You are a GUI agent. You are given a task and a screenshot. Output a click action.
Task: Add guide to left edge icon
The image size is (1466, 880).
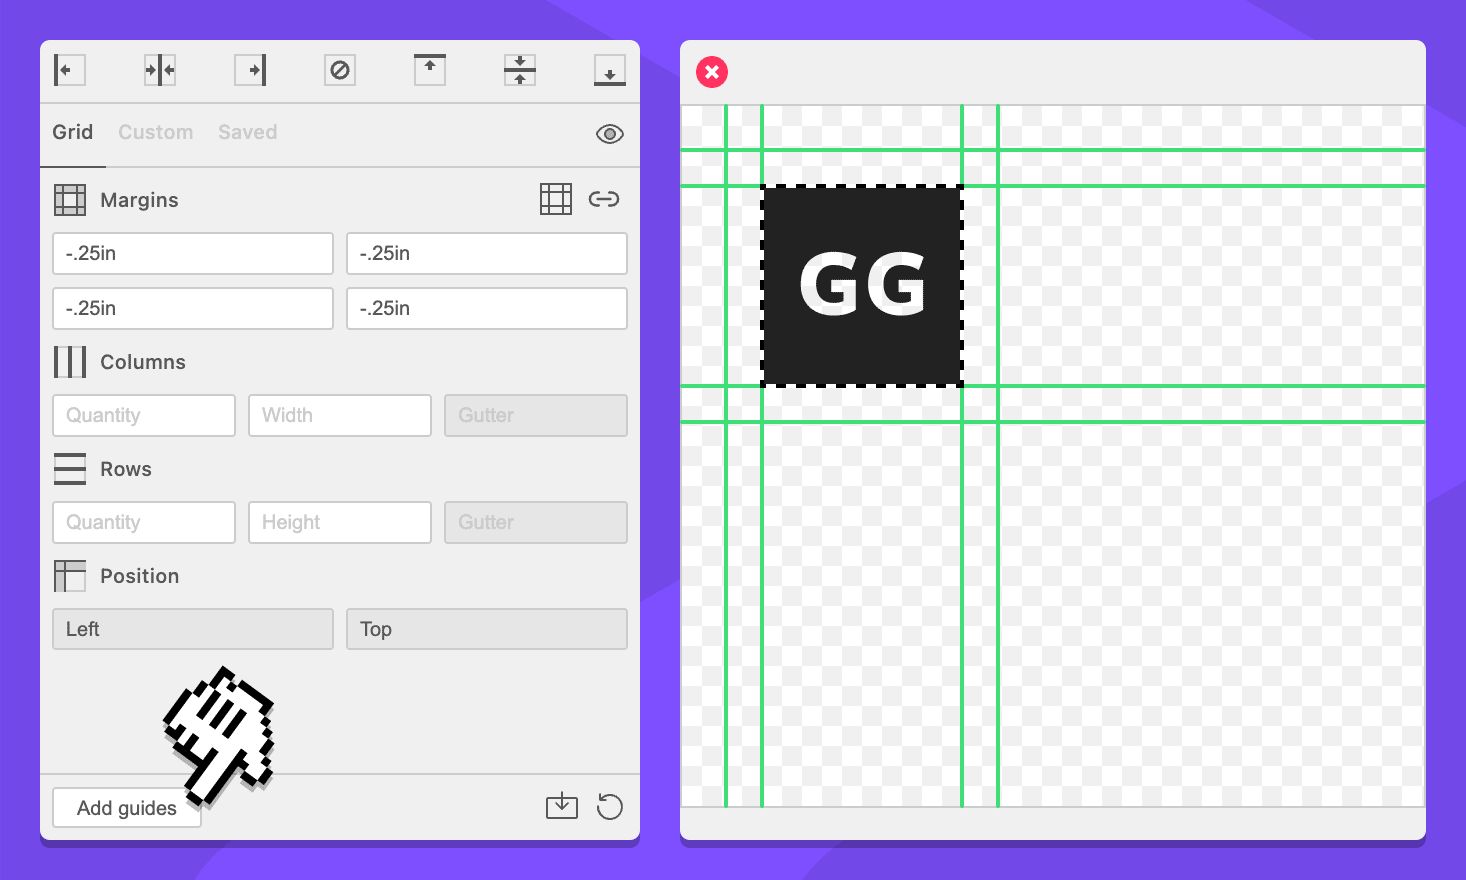pyautogui.click(x=69, y=70)
